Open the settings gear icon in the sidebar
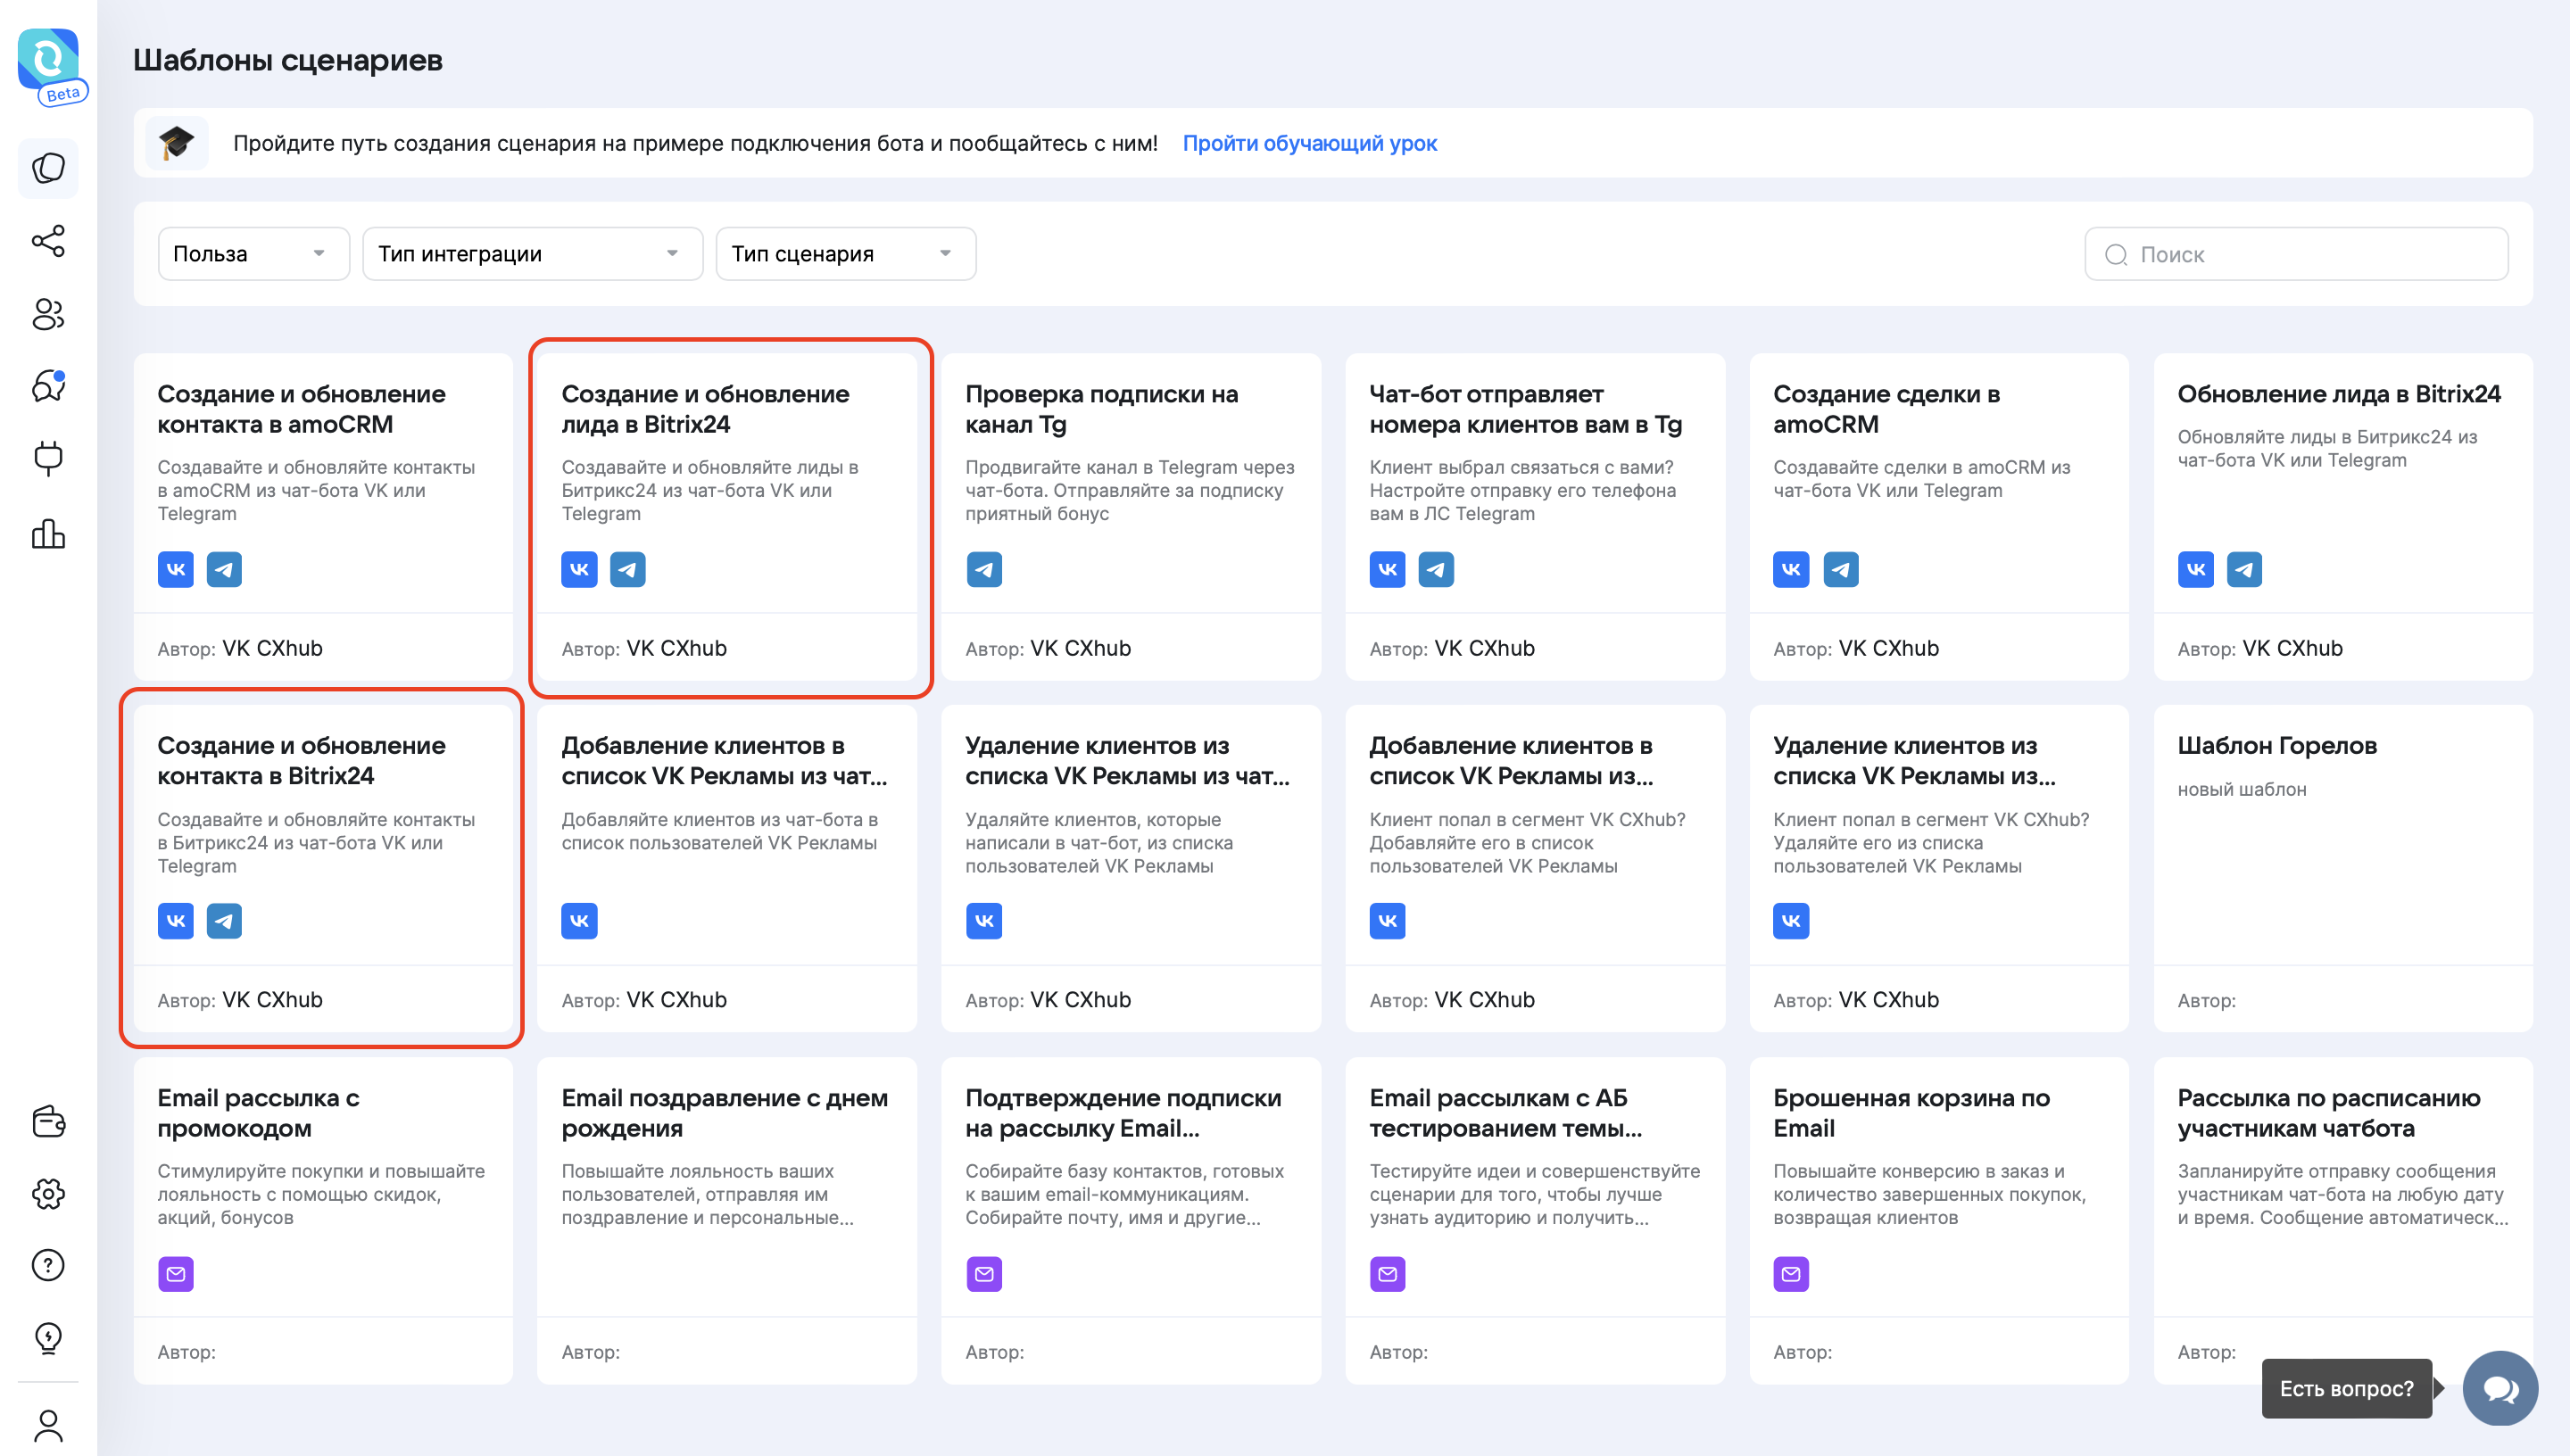2570x1456 pixels. coord(48,1193)
